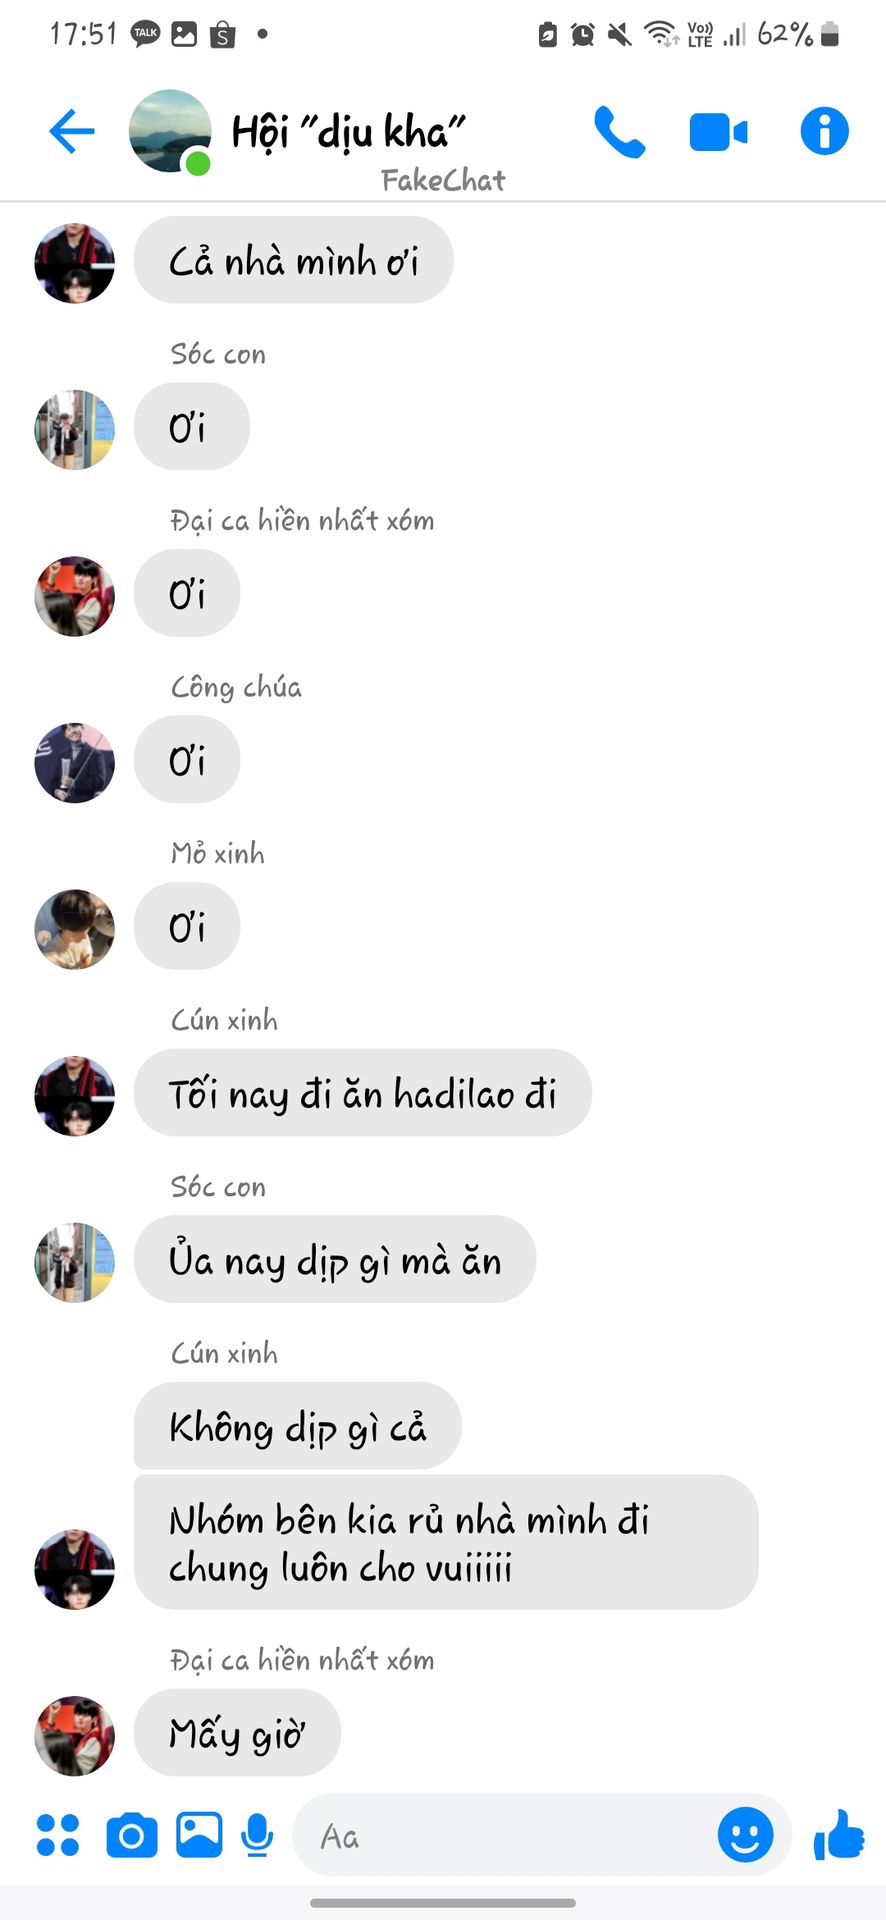Open the four-dot more options menu
This screenshot has height=1920, width=886.
[x=58, y=1835]
